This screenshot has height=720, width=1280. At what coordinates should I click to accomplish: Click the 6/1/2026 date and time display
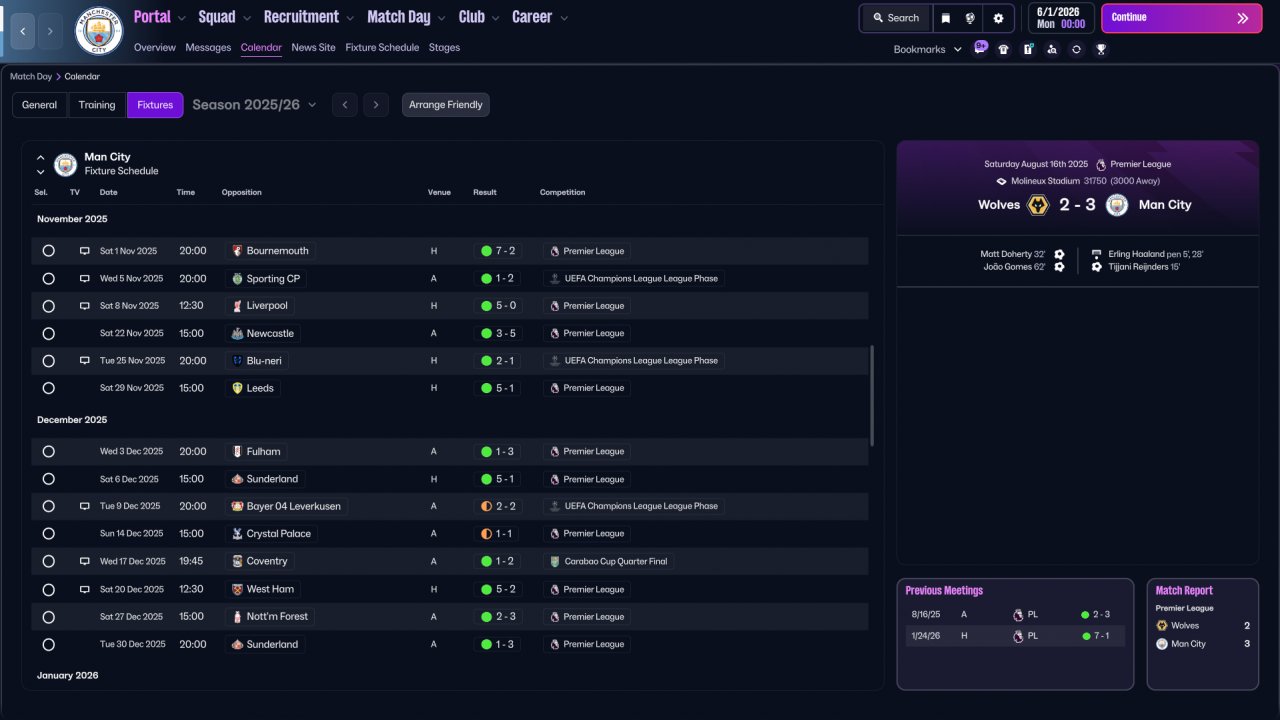point(1061,18)
